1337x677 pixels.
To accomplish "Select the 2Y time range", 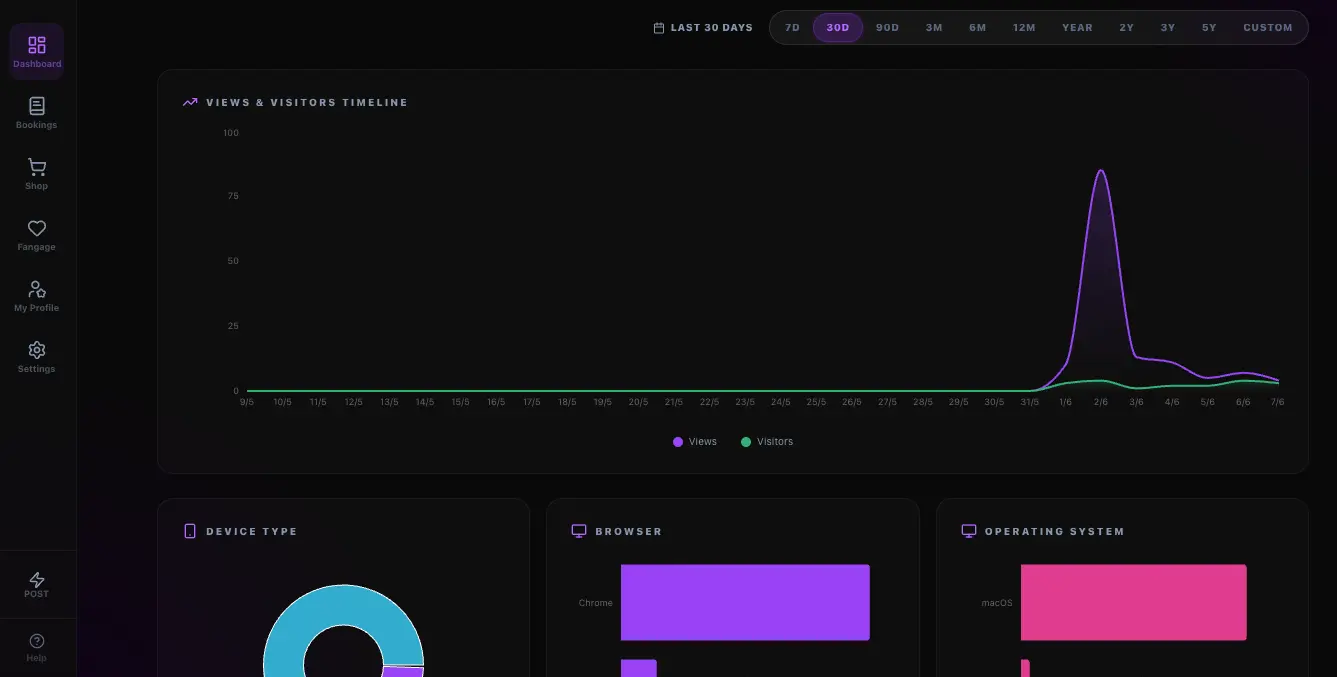I will tap(1127, 28).
